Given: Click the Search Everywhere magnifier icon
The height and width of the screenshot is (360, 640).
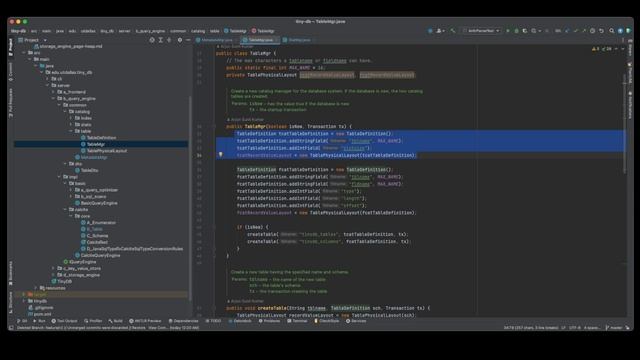Looking at the screenshot, I should pos(611,31).
